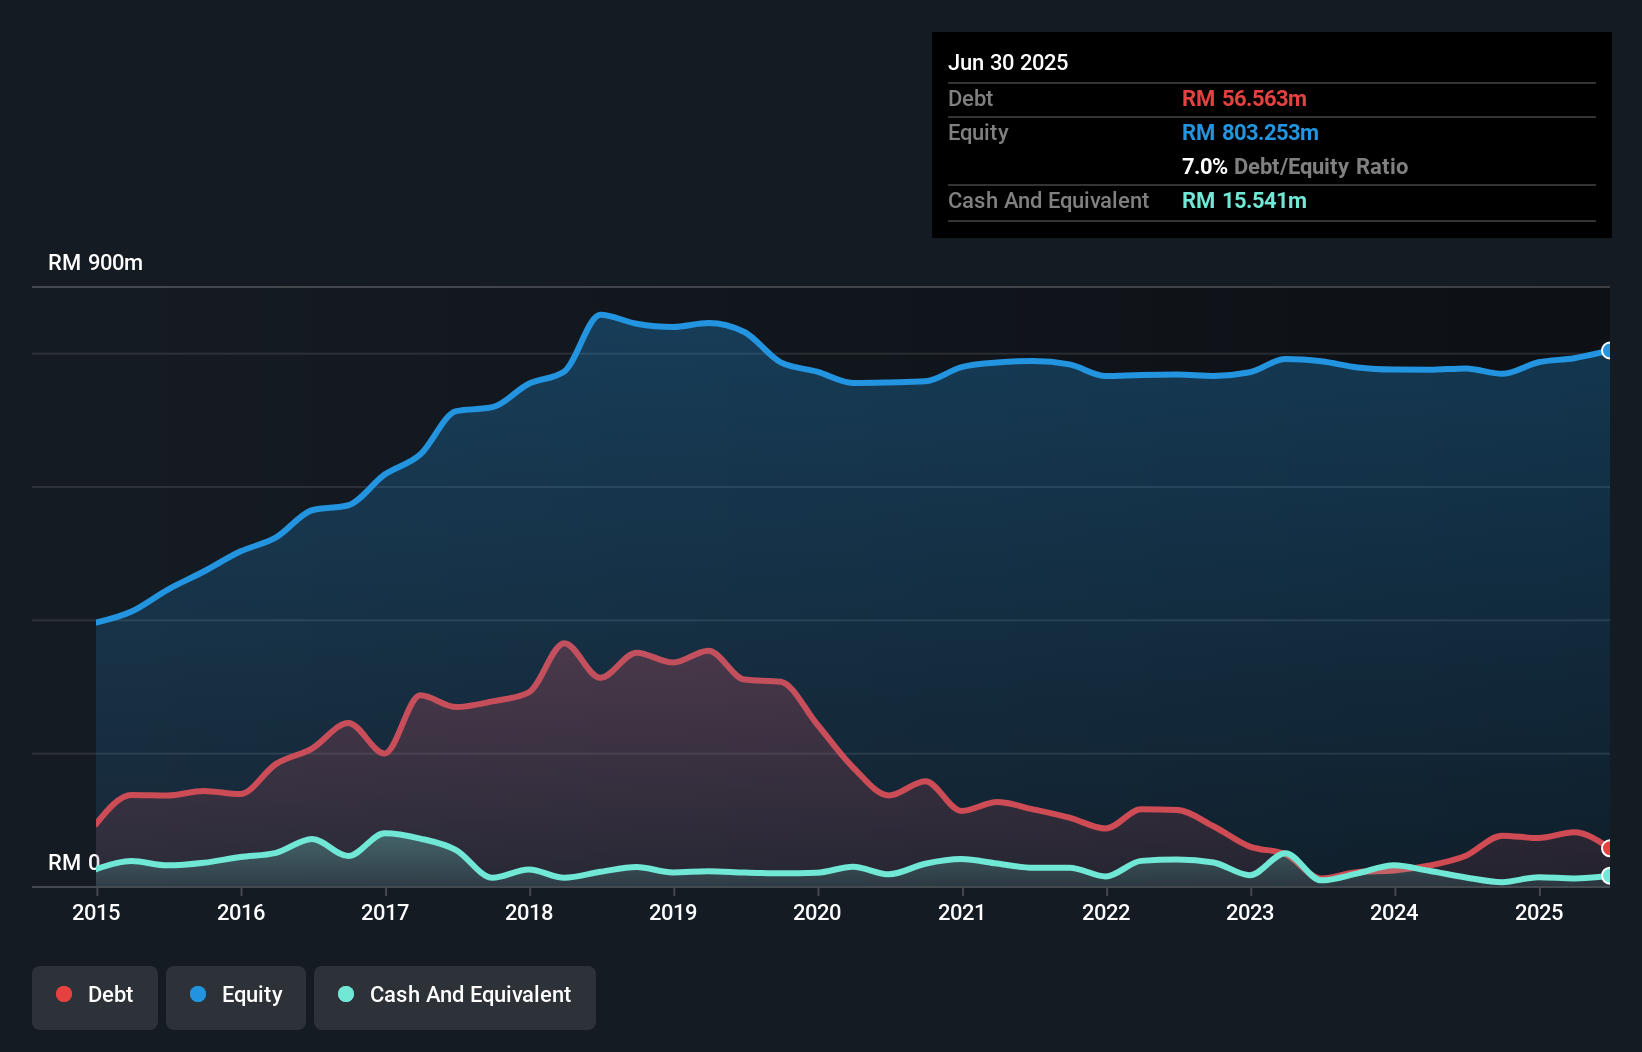Toggle the Debt series in legend
1642x1052 pixels.
(x=95, y=995)
